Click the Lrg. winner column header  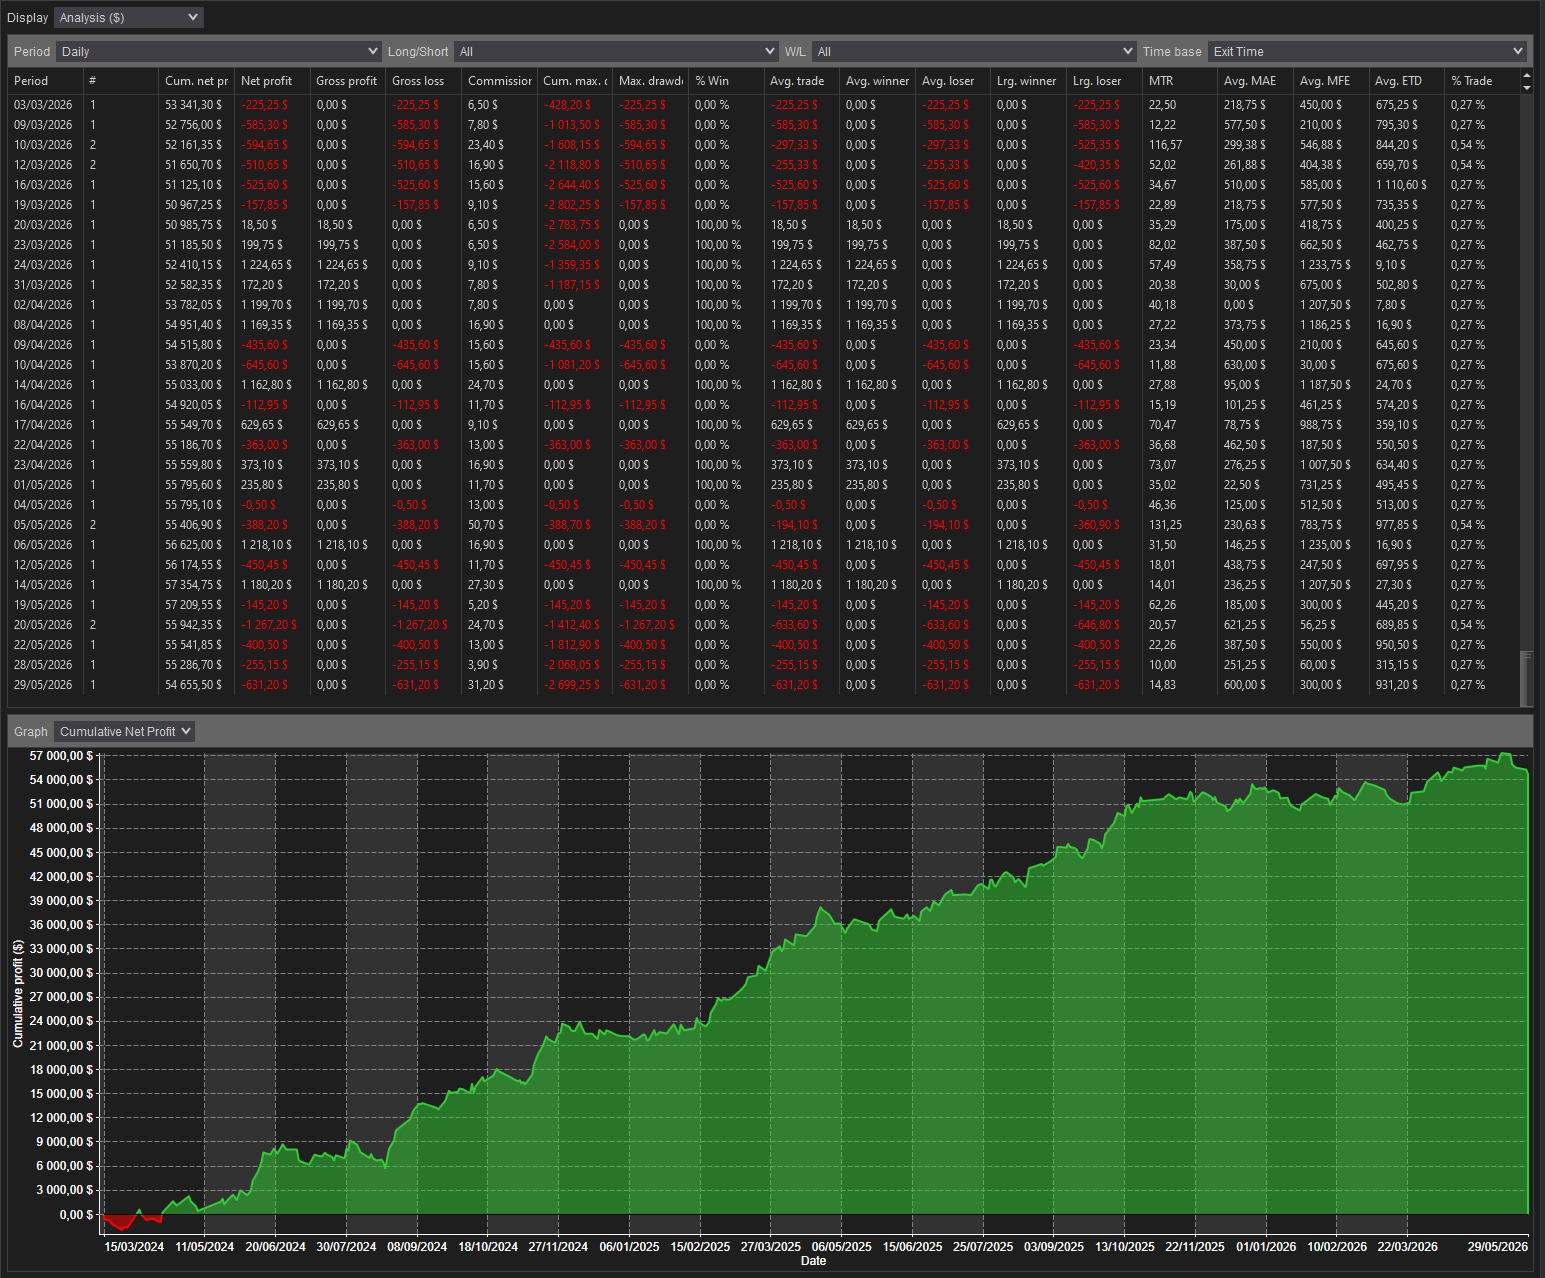click(x=1027, y=81)
